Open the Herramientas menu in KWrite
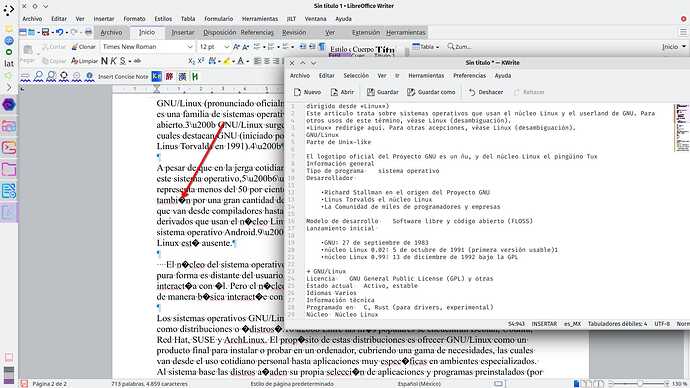Image resolution: width=690 pixels, height=388 pixels. (426, 76)
